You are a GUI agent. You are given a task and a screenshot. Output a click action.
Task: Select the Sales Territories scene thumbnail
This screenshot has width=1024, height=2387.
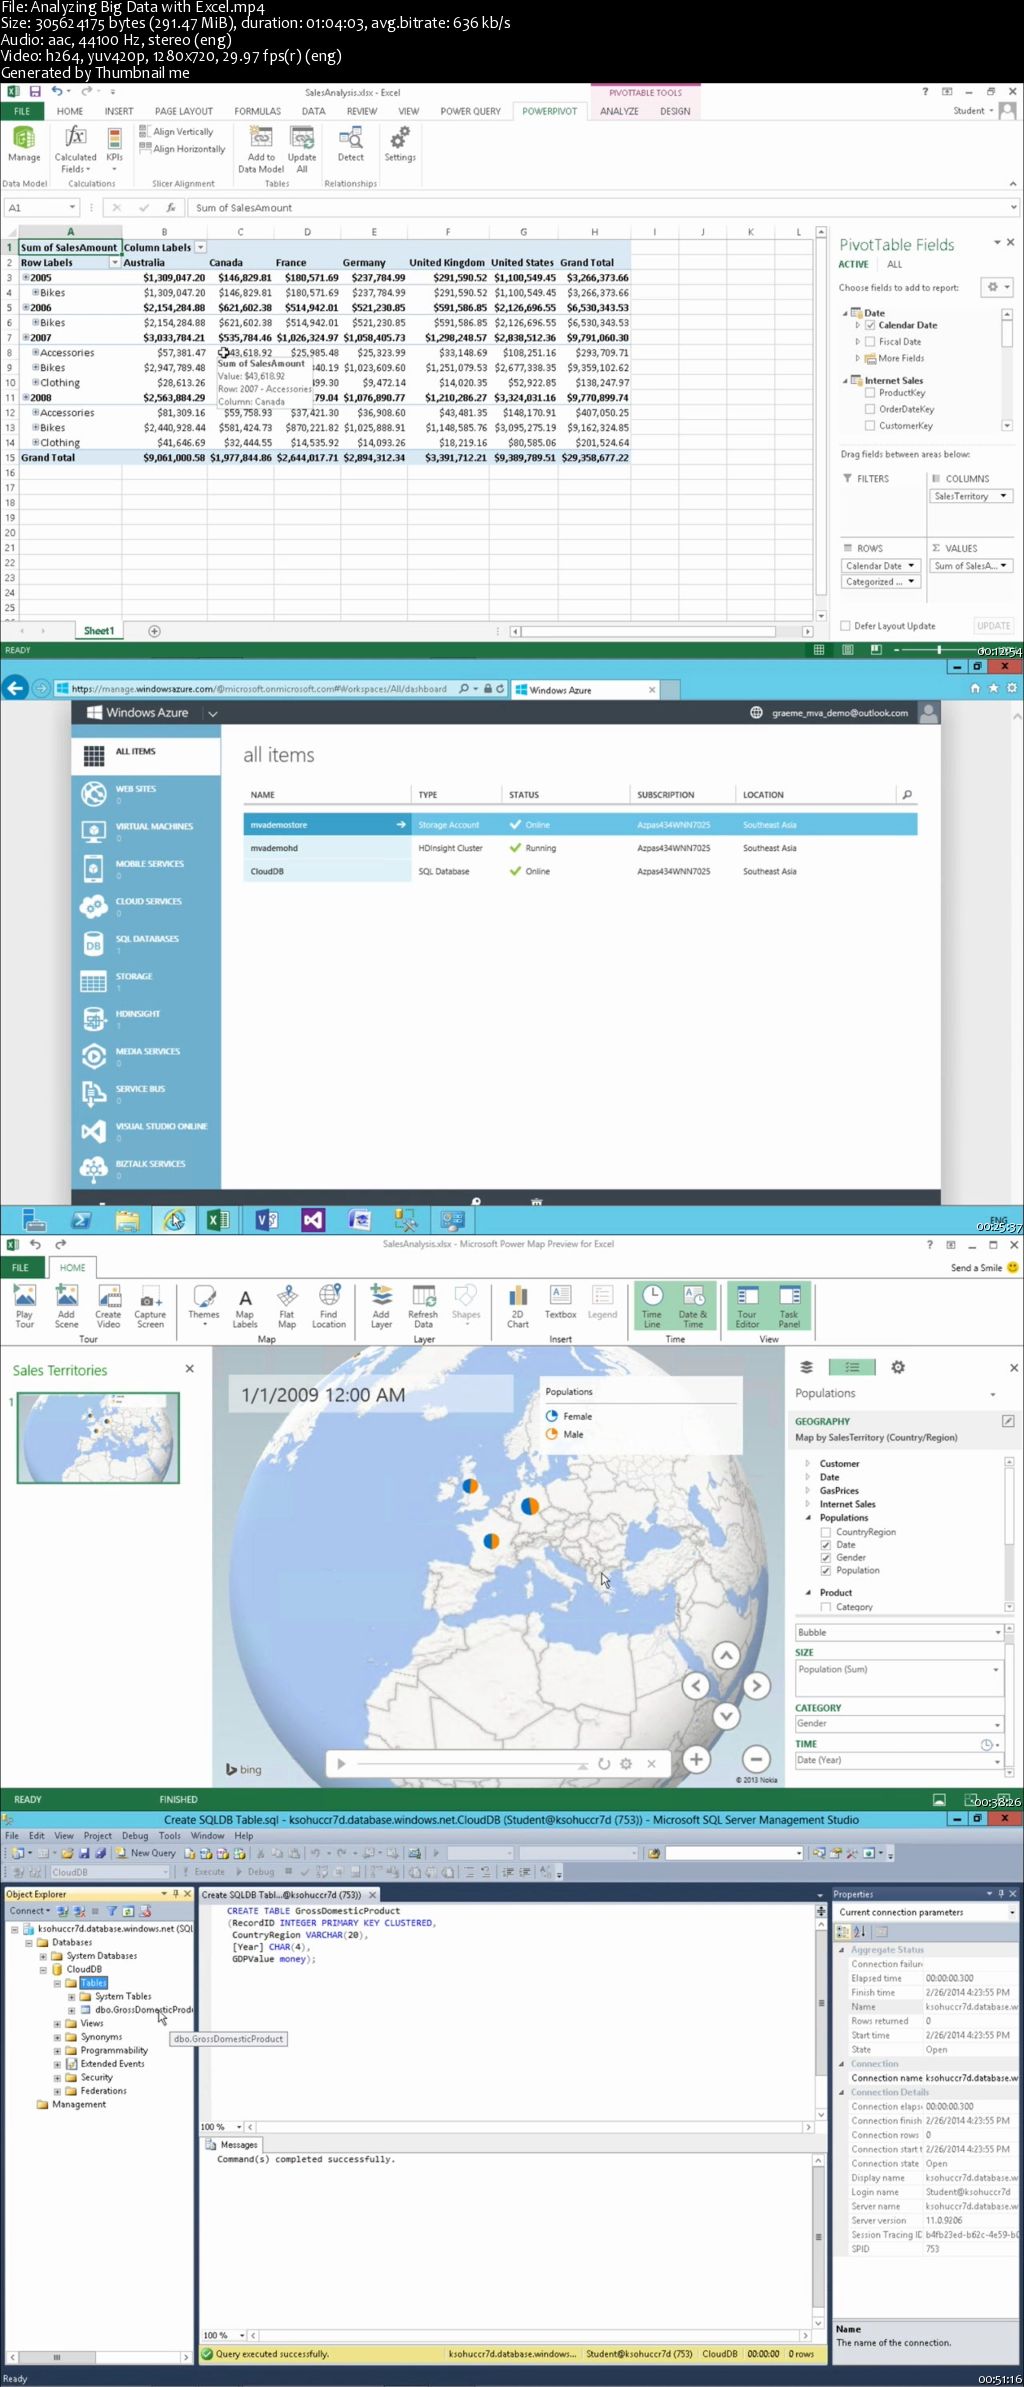point(98,1437)
